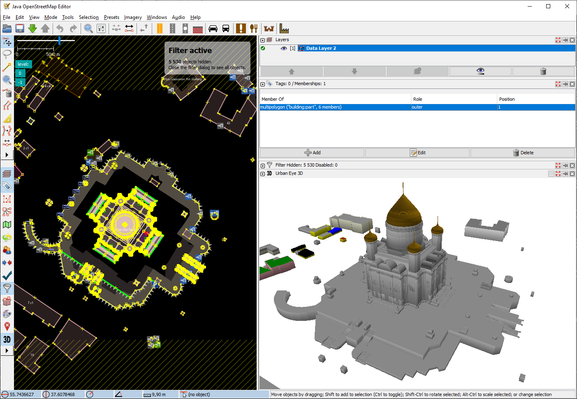Select the Draw nodes tool
This screenshot has height=399, width=577.
pyautogui.click(x=7, y=67)
